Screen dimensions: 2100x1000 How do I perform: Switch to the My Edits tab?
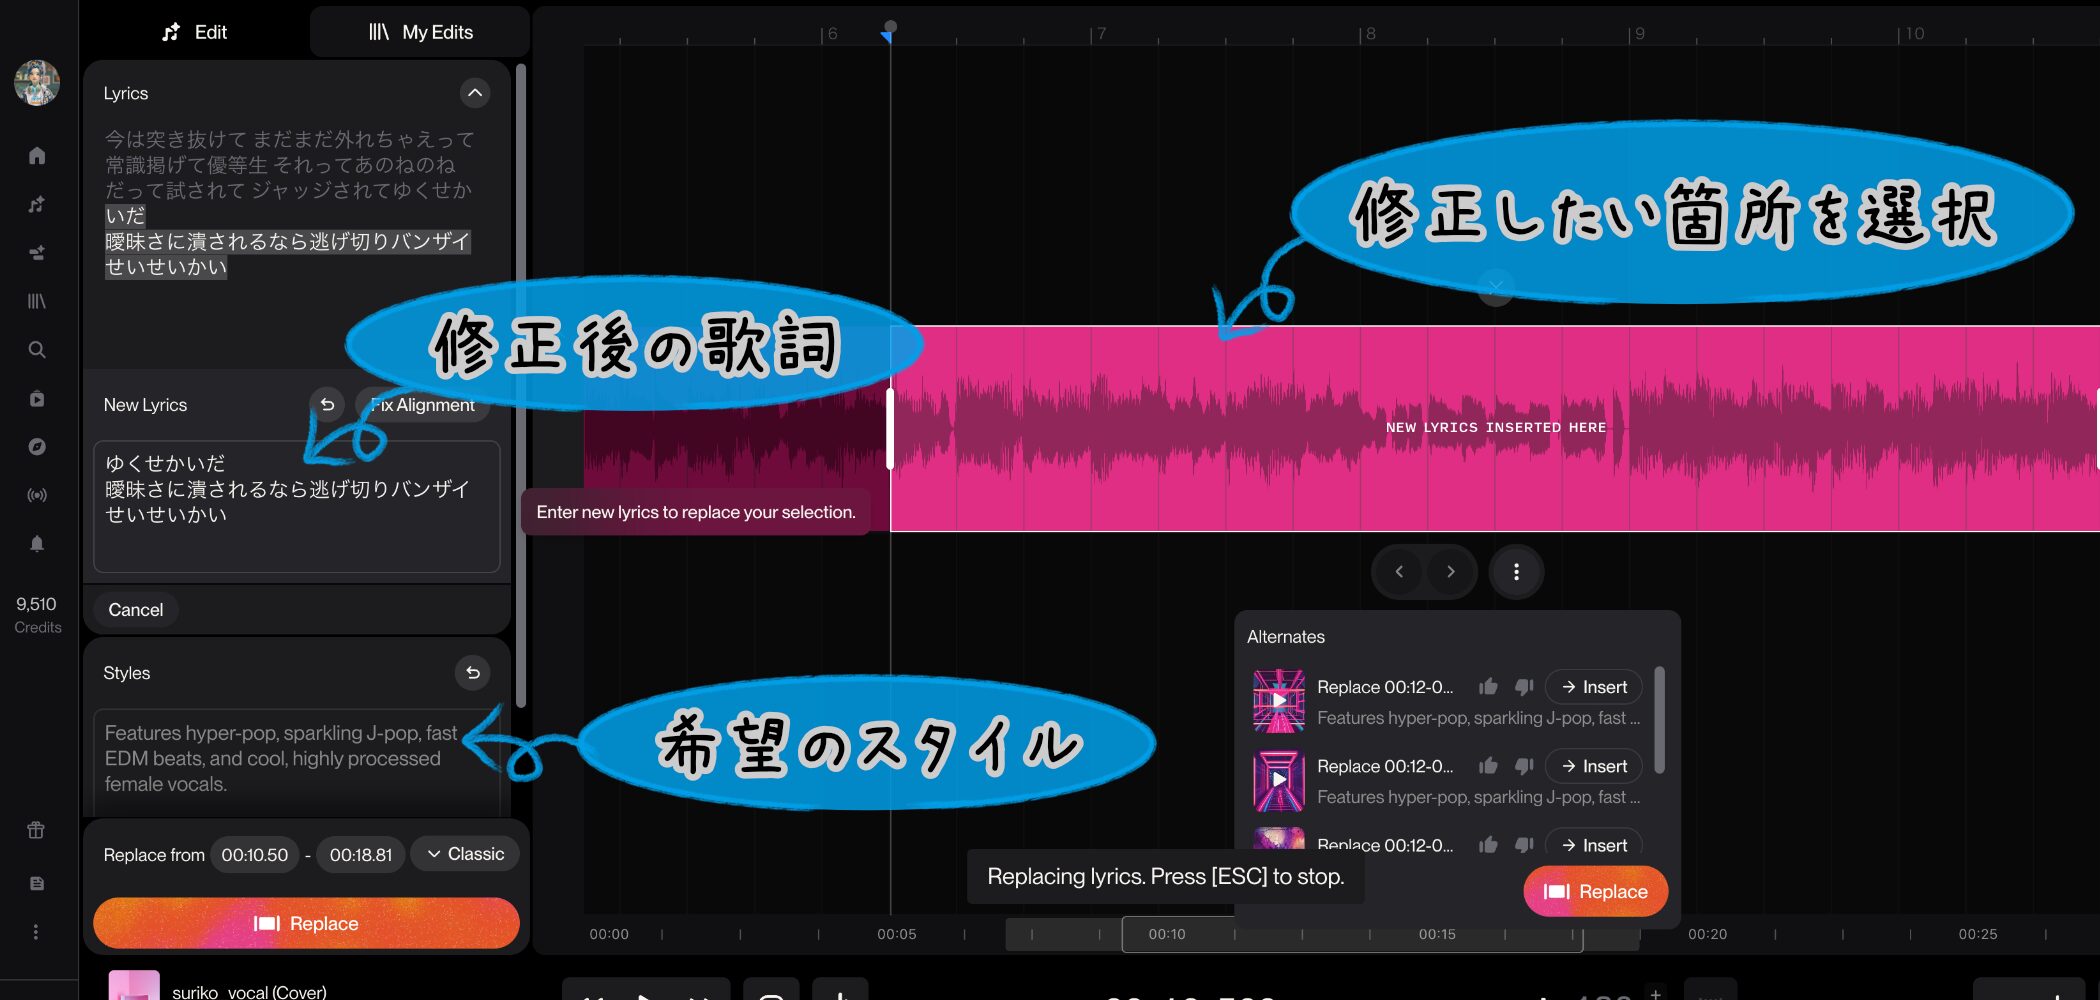click(x=420, y=32)
